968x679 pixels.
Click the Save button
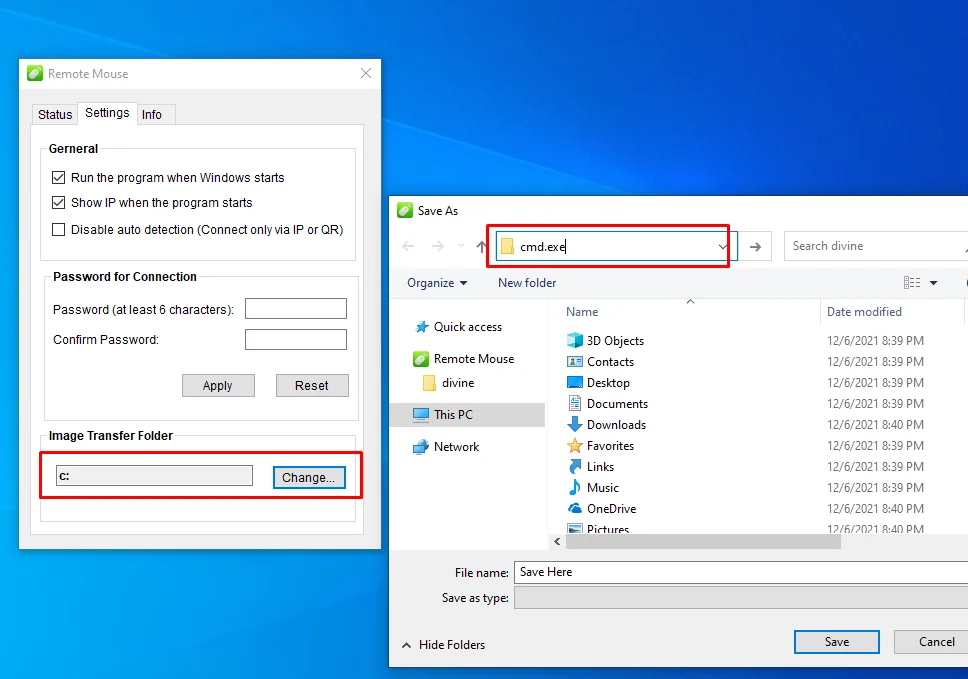pyautogui.click(x=837, y=642)
